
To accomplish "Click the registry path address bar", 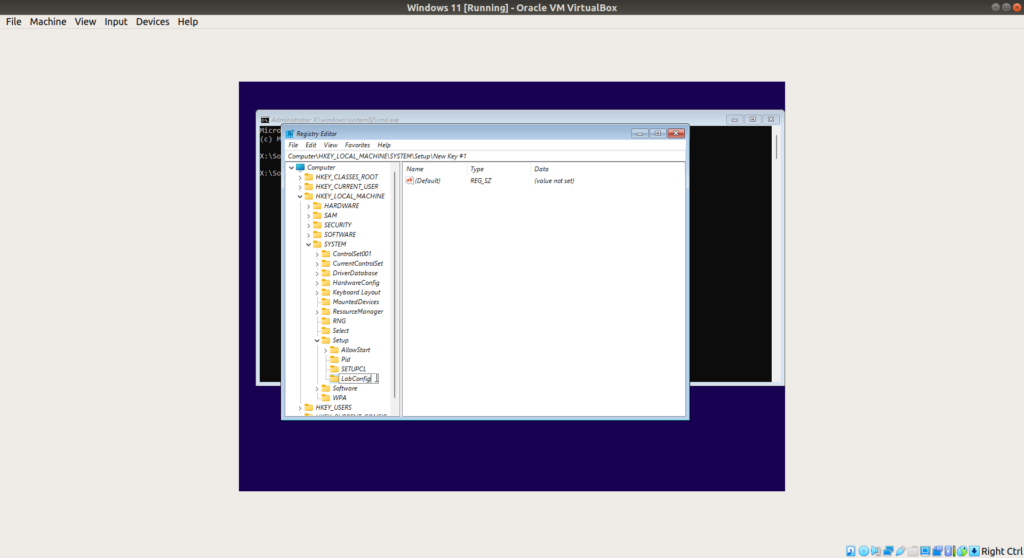I will click(485, 156).
